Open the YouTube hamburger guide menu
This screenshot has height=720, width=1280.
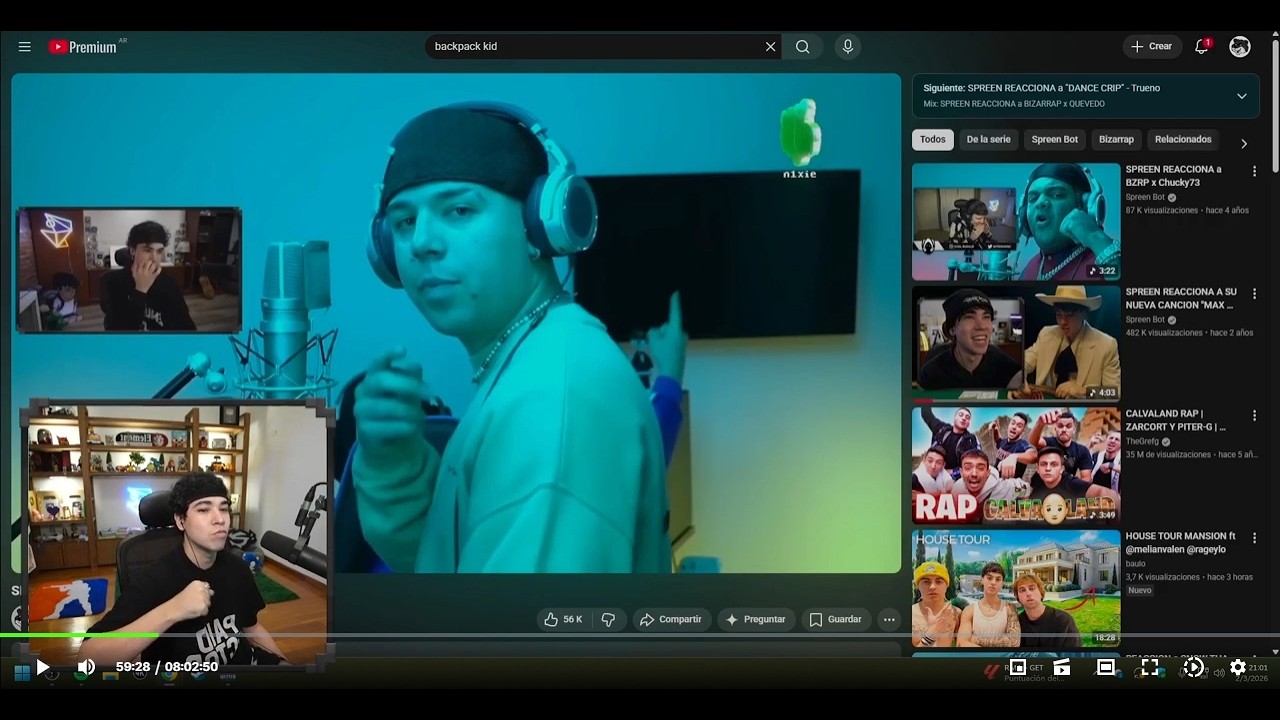coord(25,47)
